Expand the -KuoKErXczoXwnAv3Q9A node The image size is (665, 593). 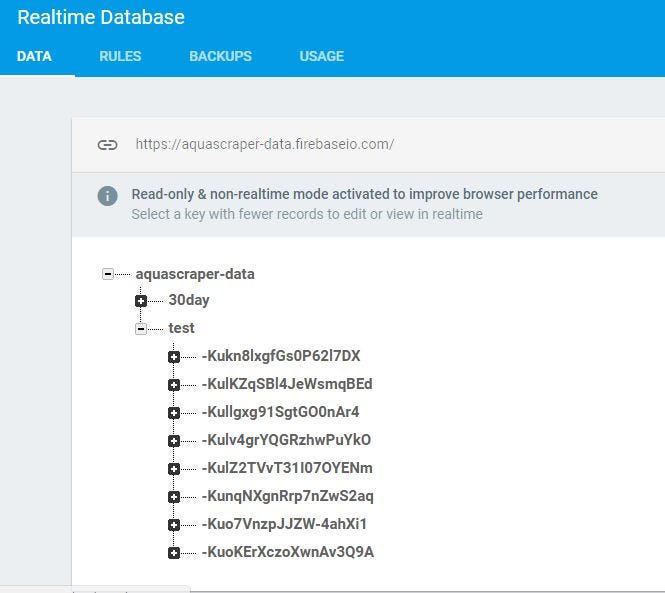[x=174, y=553]
